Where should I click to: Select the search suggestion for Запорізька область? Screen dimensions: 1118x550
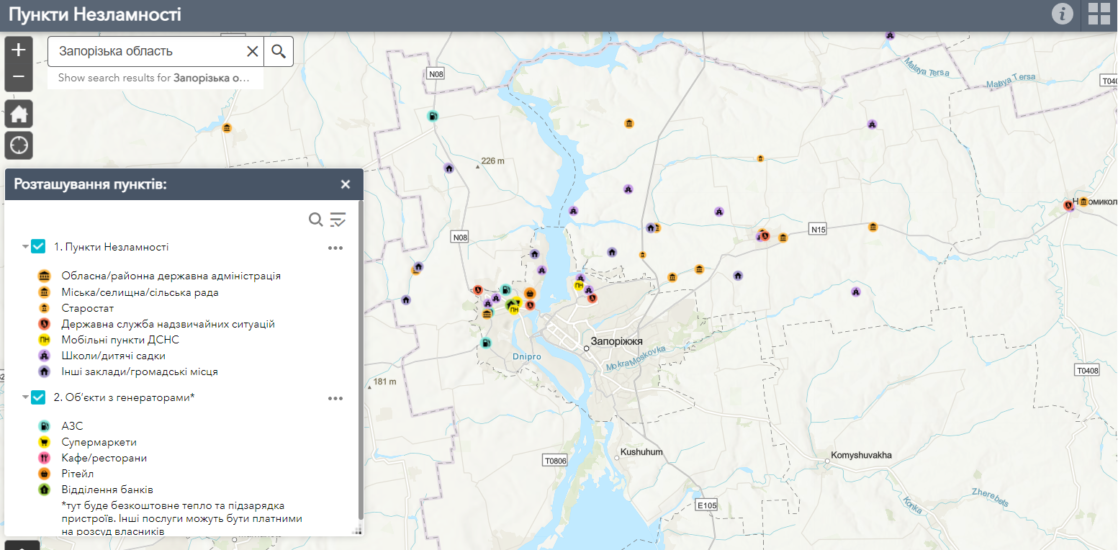(x=153, y=77)
